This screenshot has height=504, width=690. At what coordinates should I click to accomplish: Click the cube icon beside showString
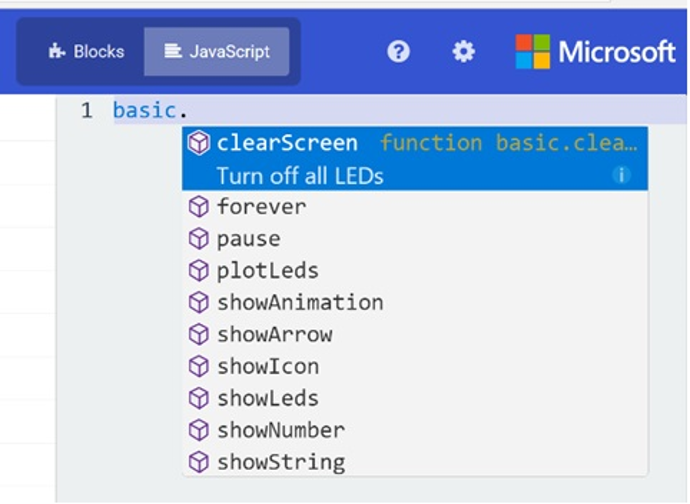pos(199,462)
